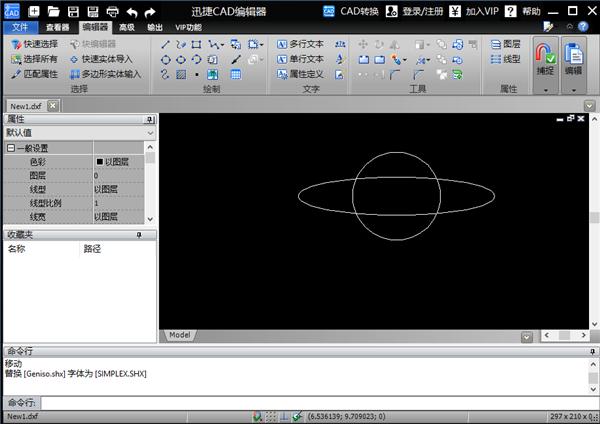Click the print icon in quick toolbar
The width and height of the screenshot is (600, 424).
click(112, 11)
